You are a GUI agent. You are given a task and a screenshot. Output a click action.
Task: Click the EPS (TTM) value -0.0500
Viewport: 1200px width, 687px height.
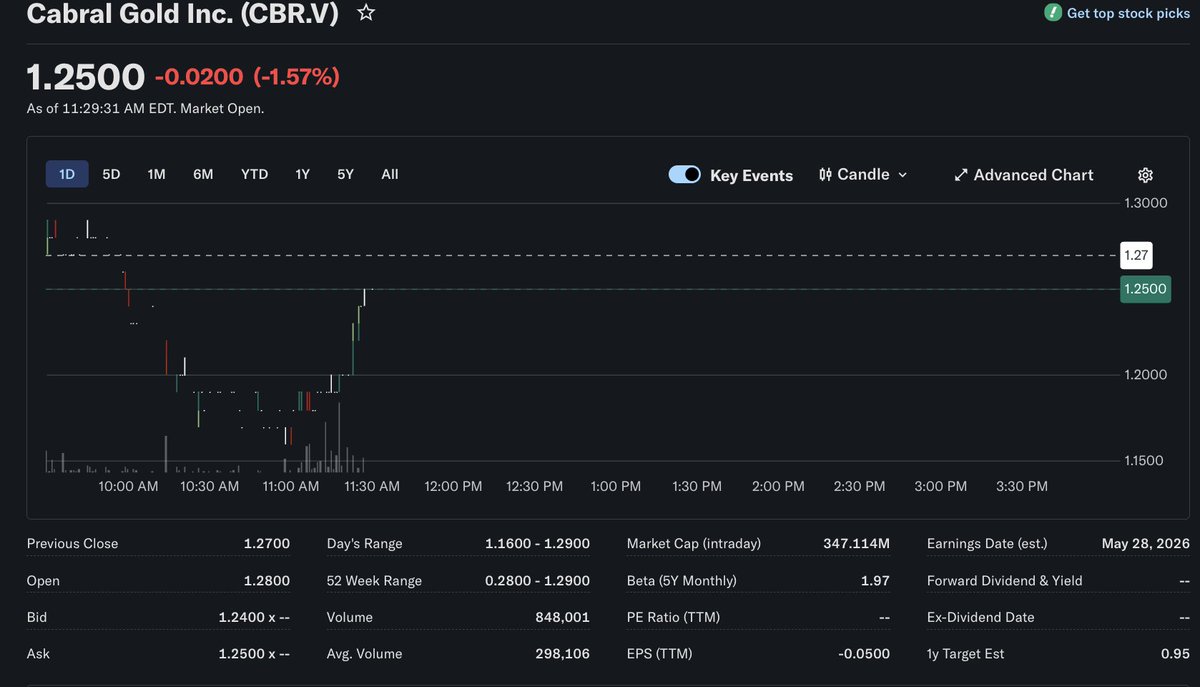(x=864, y=654)
